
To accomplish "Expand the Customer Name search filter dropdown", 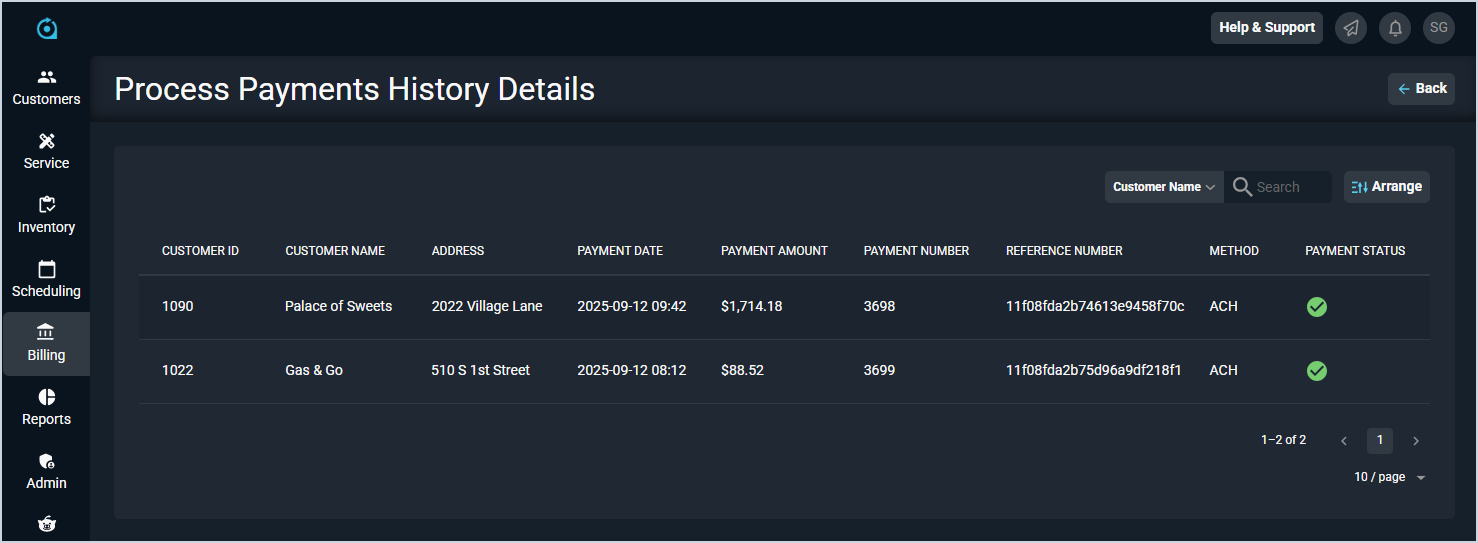I will click(1164, 187).
